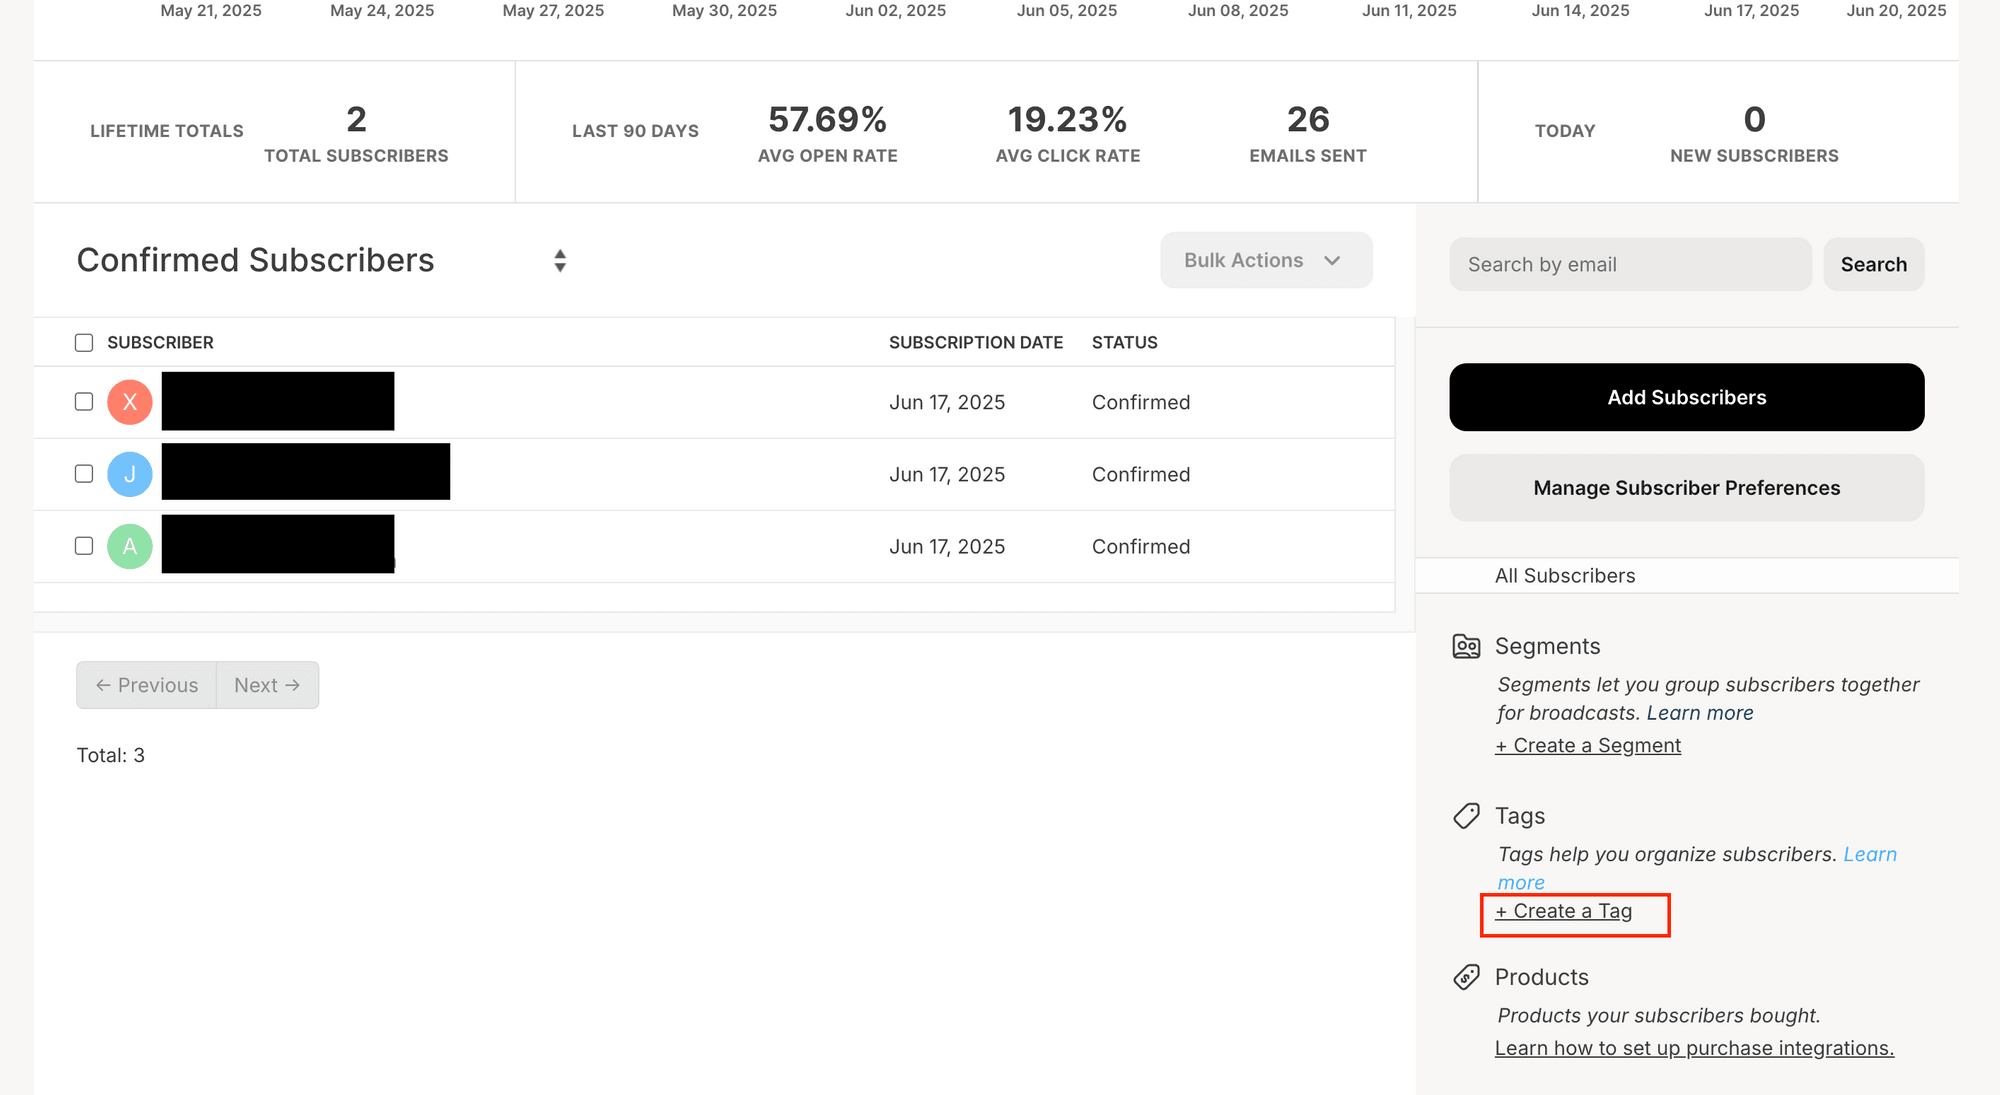
Task: Click the Search button
Action: tap(1874, 264)
